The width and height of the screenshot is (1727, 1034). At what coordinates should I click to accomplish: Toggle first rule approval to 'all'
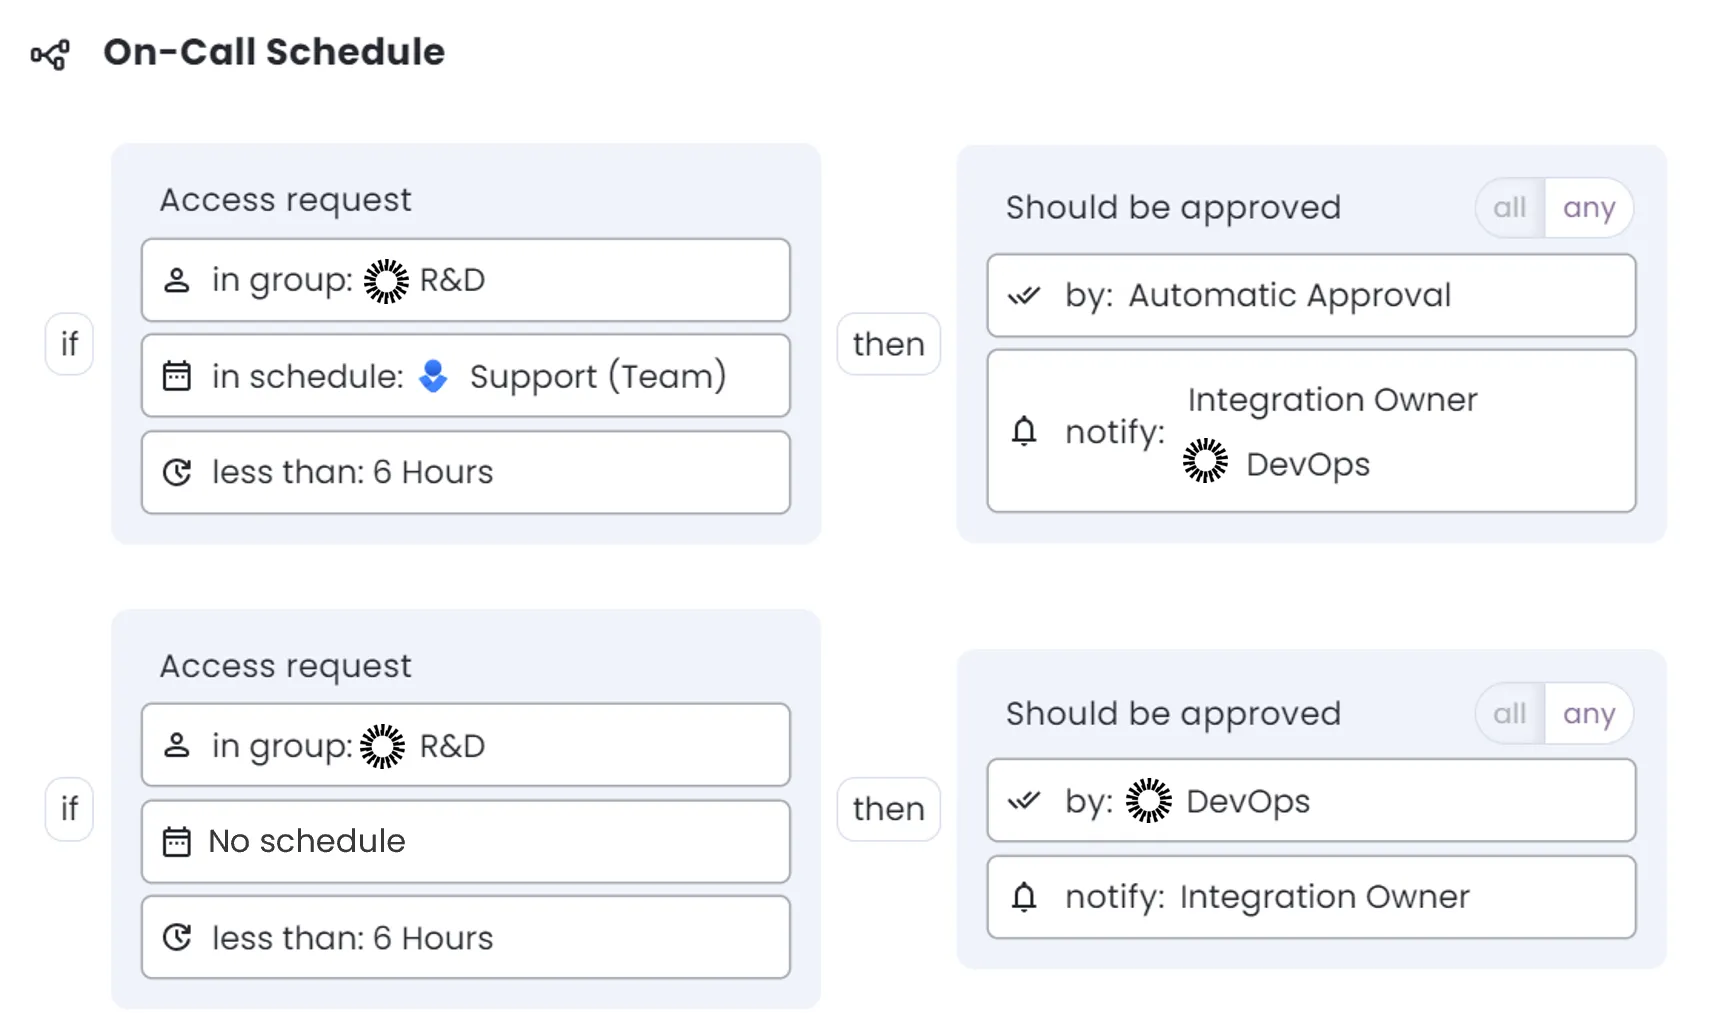click(x=1510, y=208)
